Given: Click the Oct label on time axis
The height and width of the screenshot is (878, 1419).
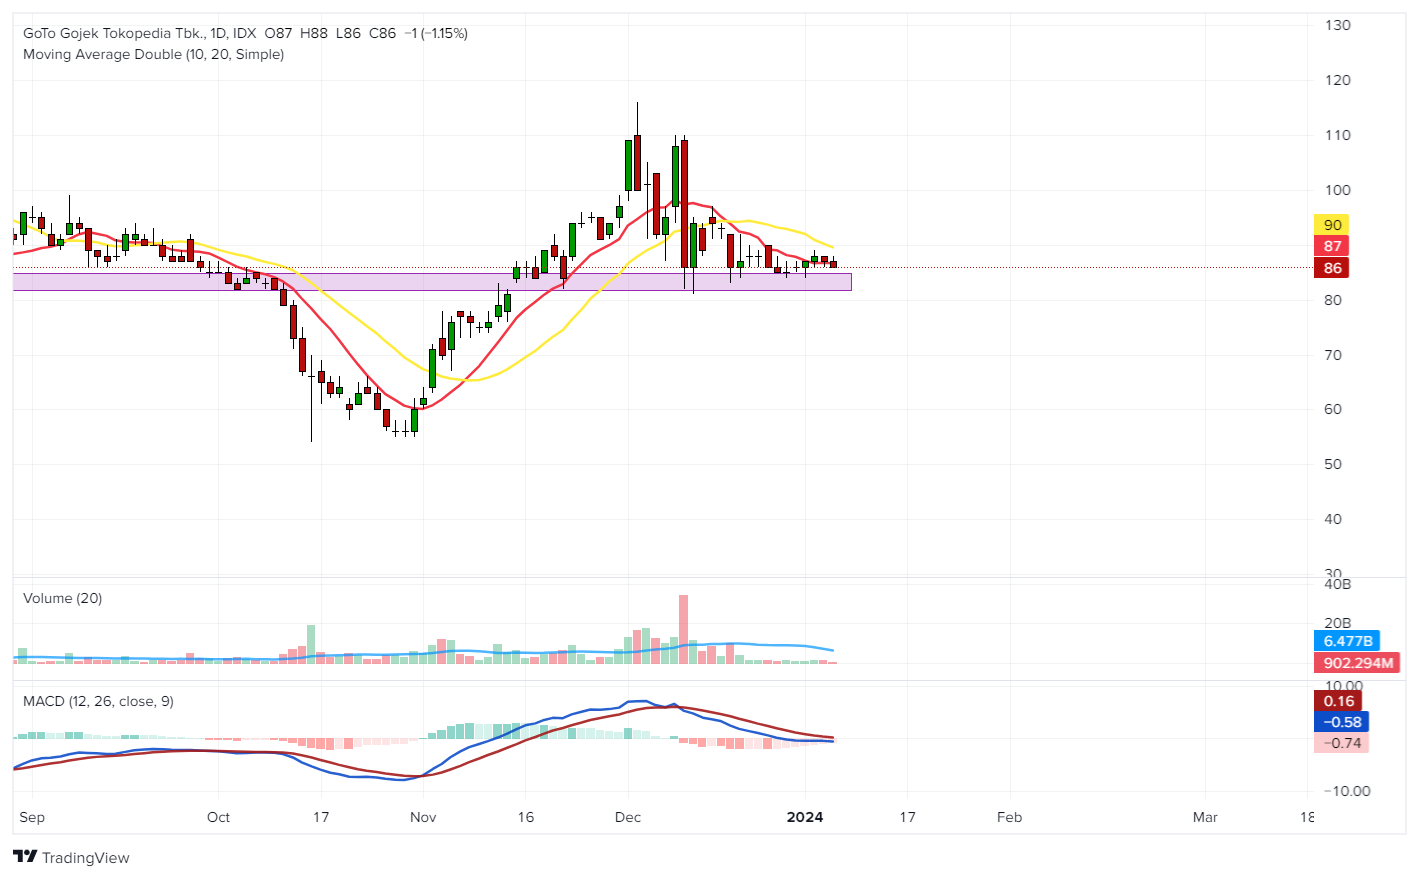Looking at the screenshot, I should click(x=218, y=817).
